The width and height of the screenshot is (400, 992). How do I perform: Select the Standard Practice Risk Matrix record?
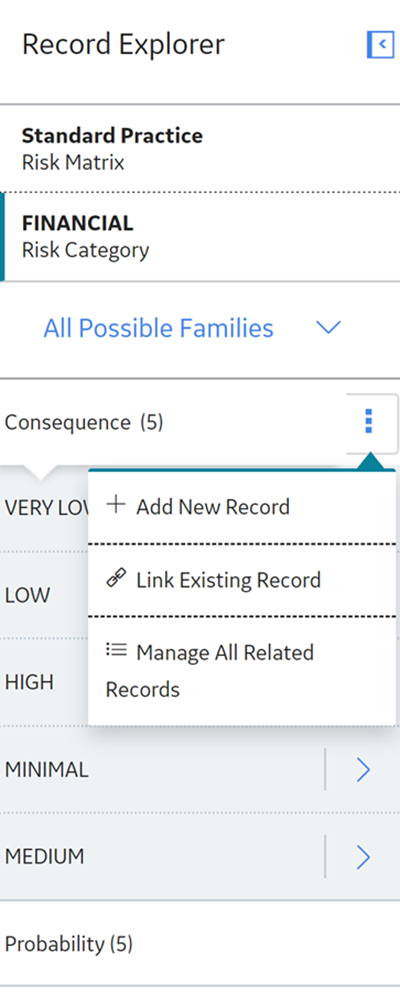click(x=200, y=149)
